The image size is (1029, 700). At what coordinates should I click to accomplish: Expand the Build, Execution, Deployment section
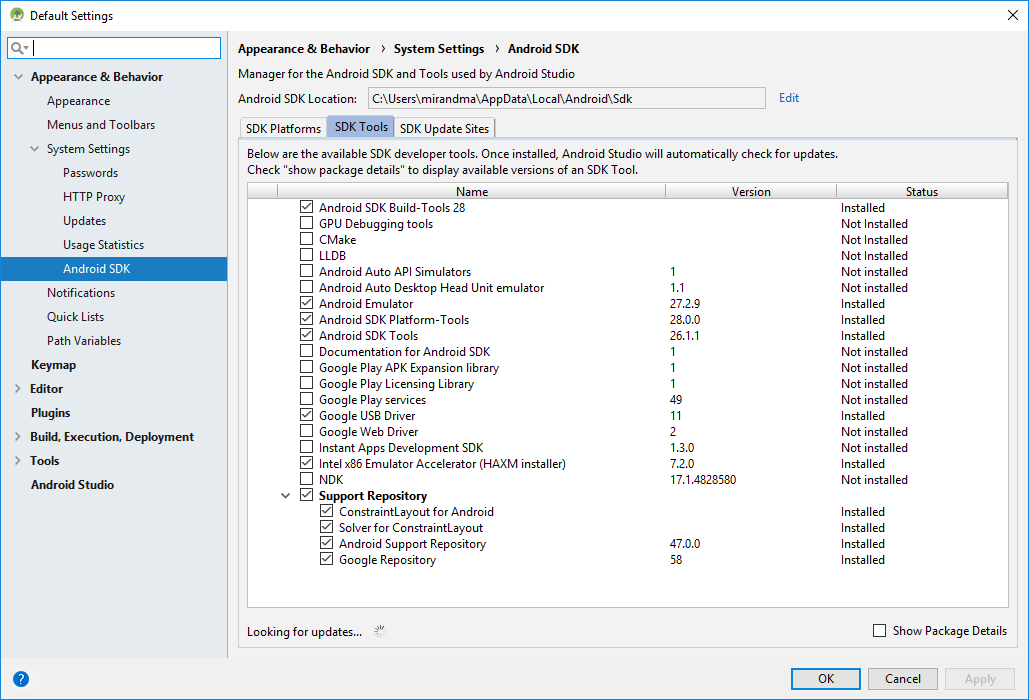point(18,437)
